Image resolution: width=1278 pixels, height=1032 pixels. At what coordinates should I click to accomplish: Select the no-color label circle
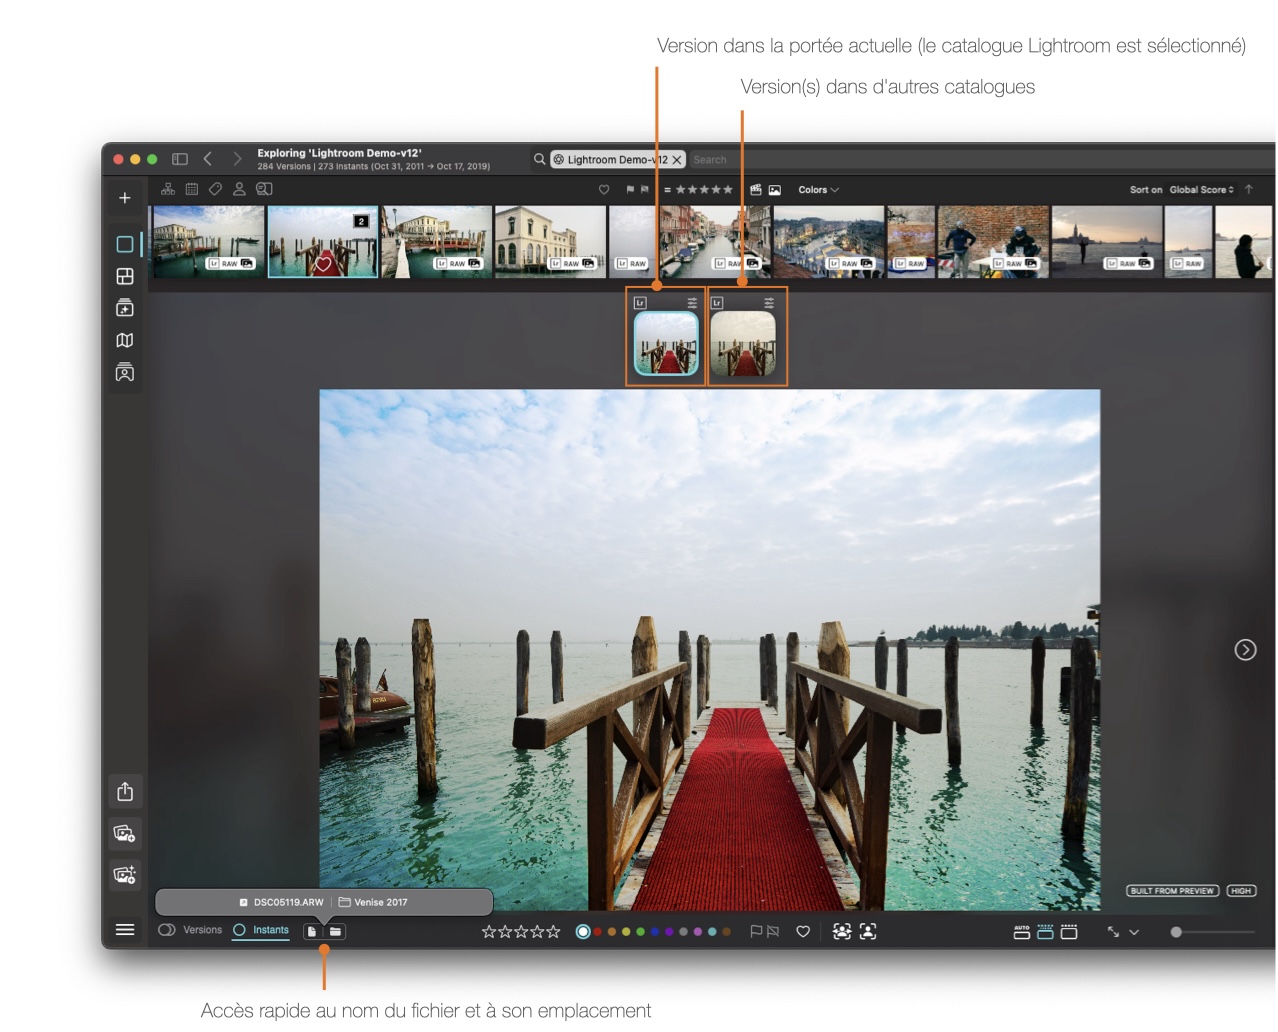[x=583, y=931]
